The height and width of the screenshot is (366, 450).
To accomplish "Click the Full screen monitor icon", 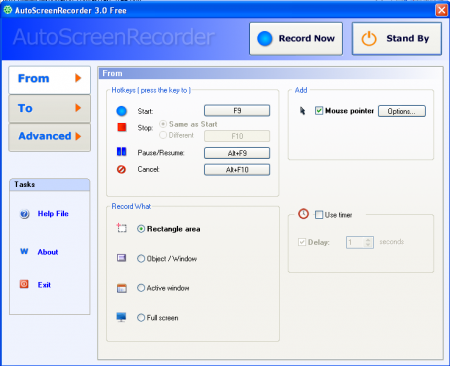I will tap(121, 317).
